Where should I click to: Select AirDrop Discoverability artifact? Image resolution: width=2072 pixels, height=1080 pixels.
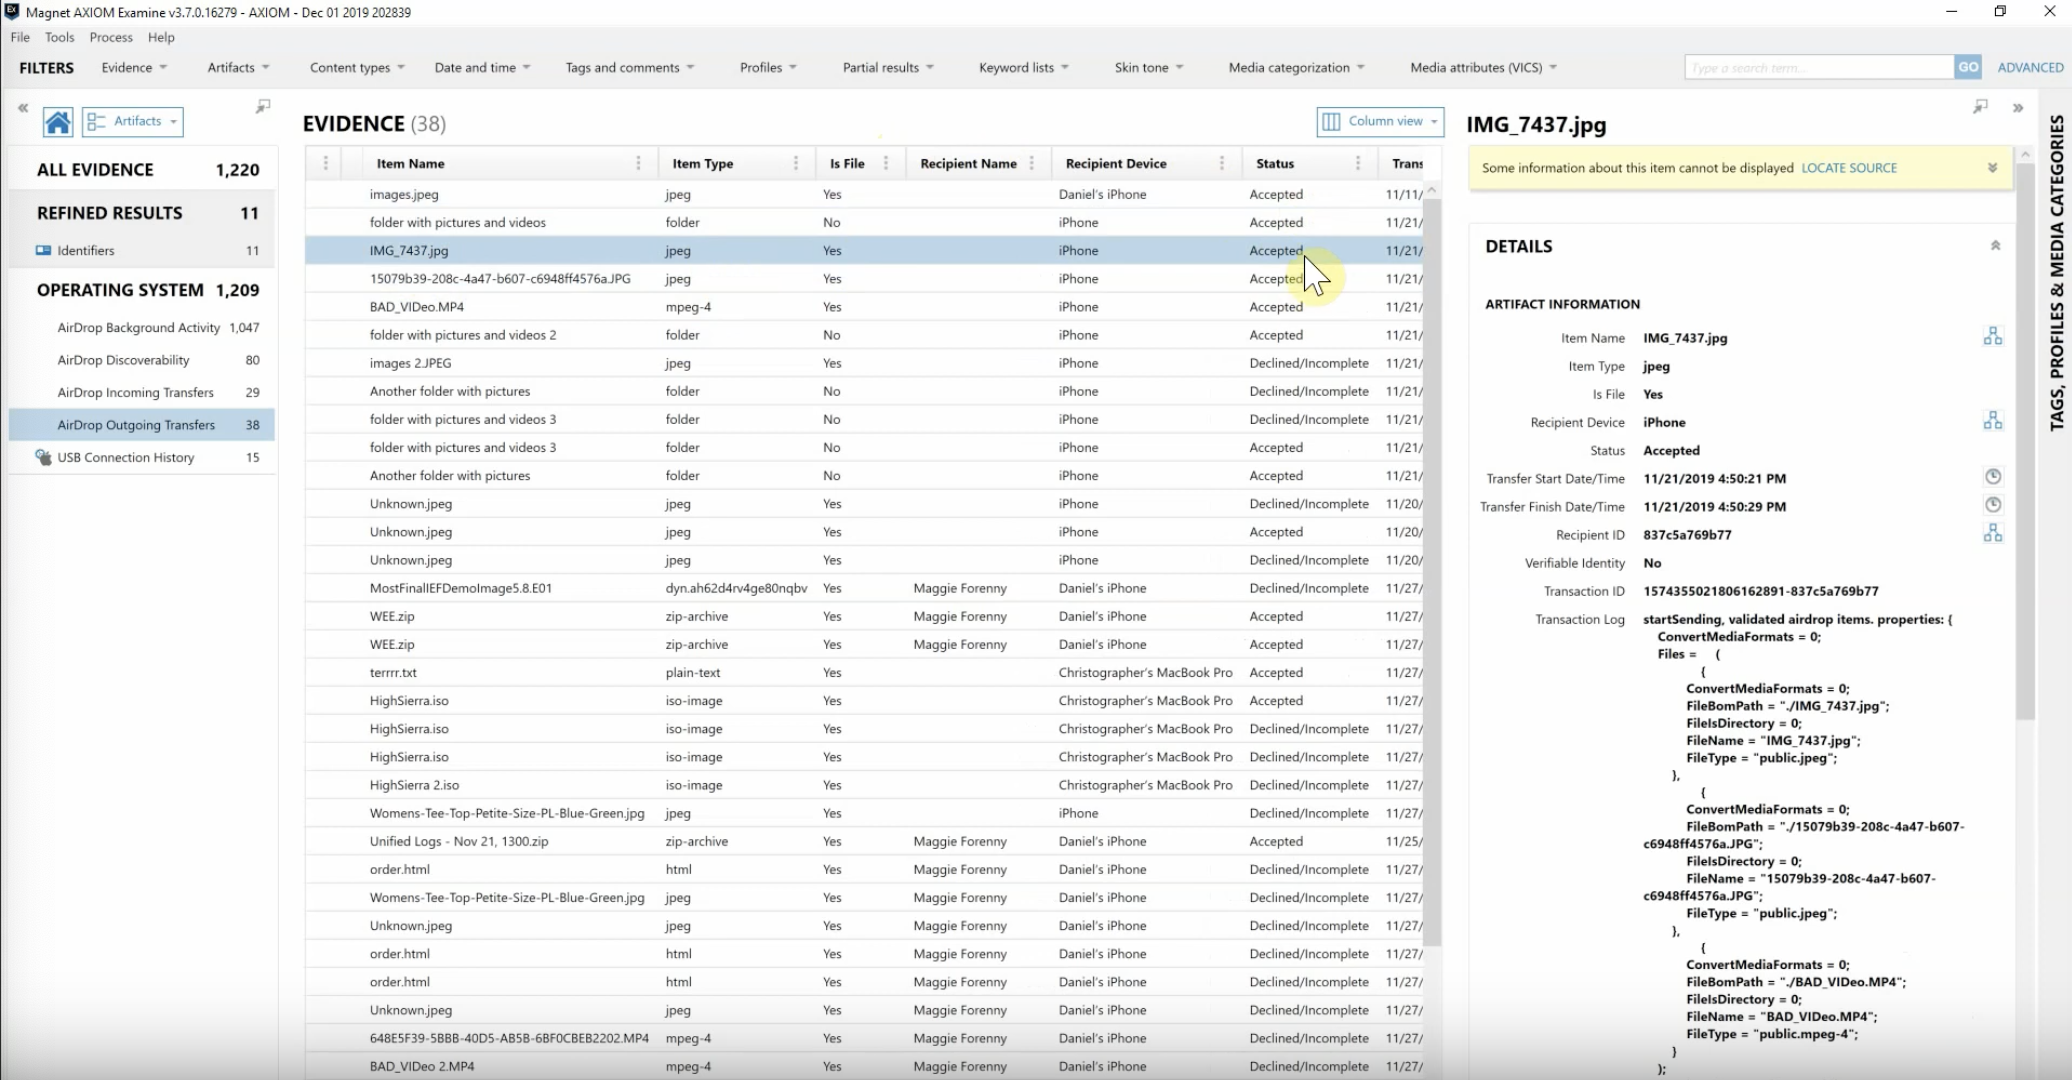(142, 360)
